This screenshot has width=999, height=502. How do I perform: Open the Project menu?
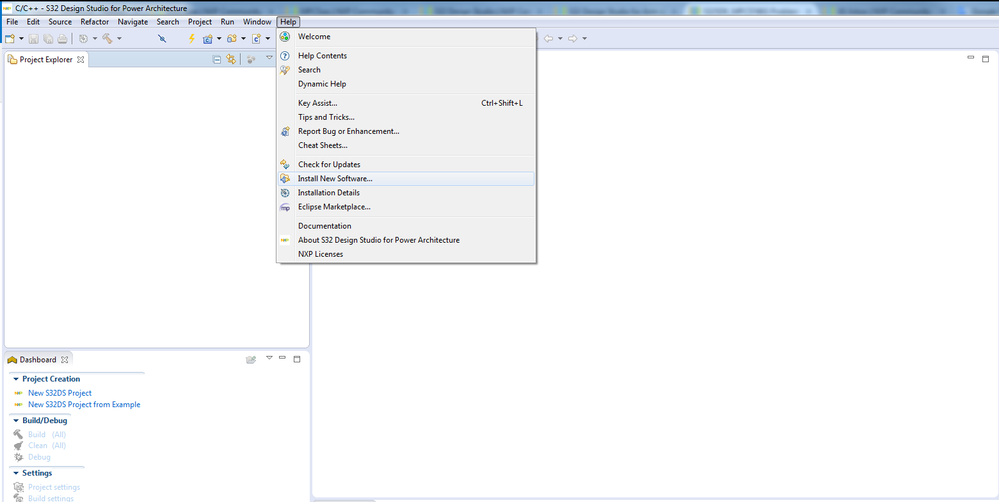(x=199, y=22)
